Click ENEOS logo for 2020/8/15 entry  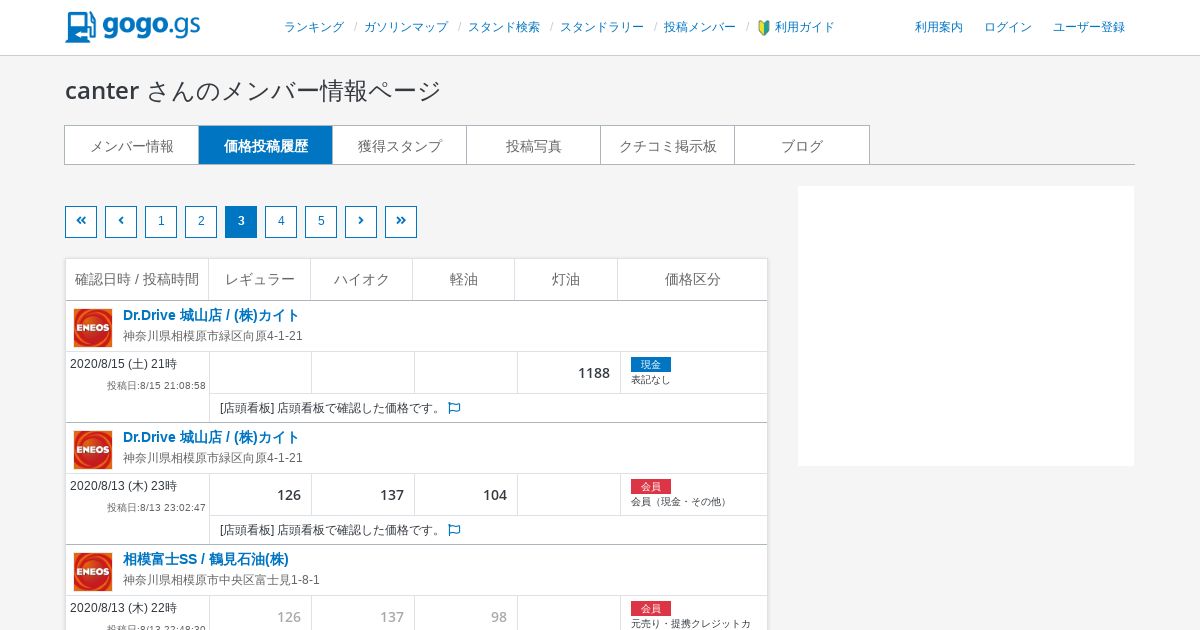pos(93,328)
